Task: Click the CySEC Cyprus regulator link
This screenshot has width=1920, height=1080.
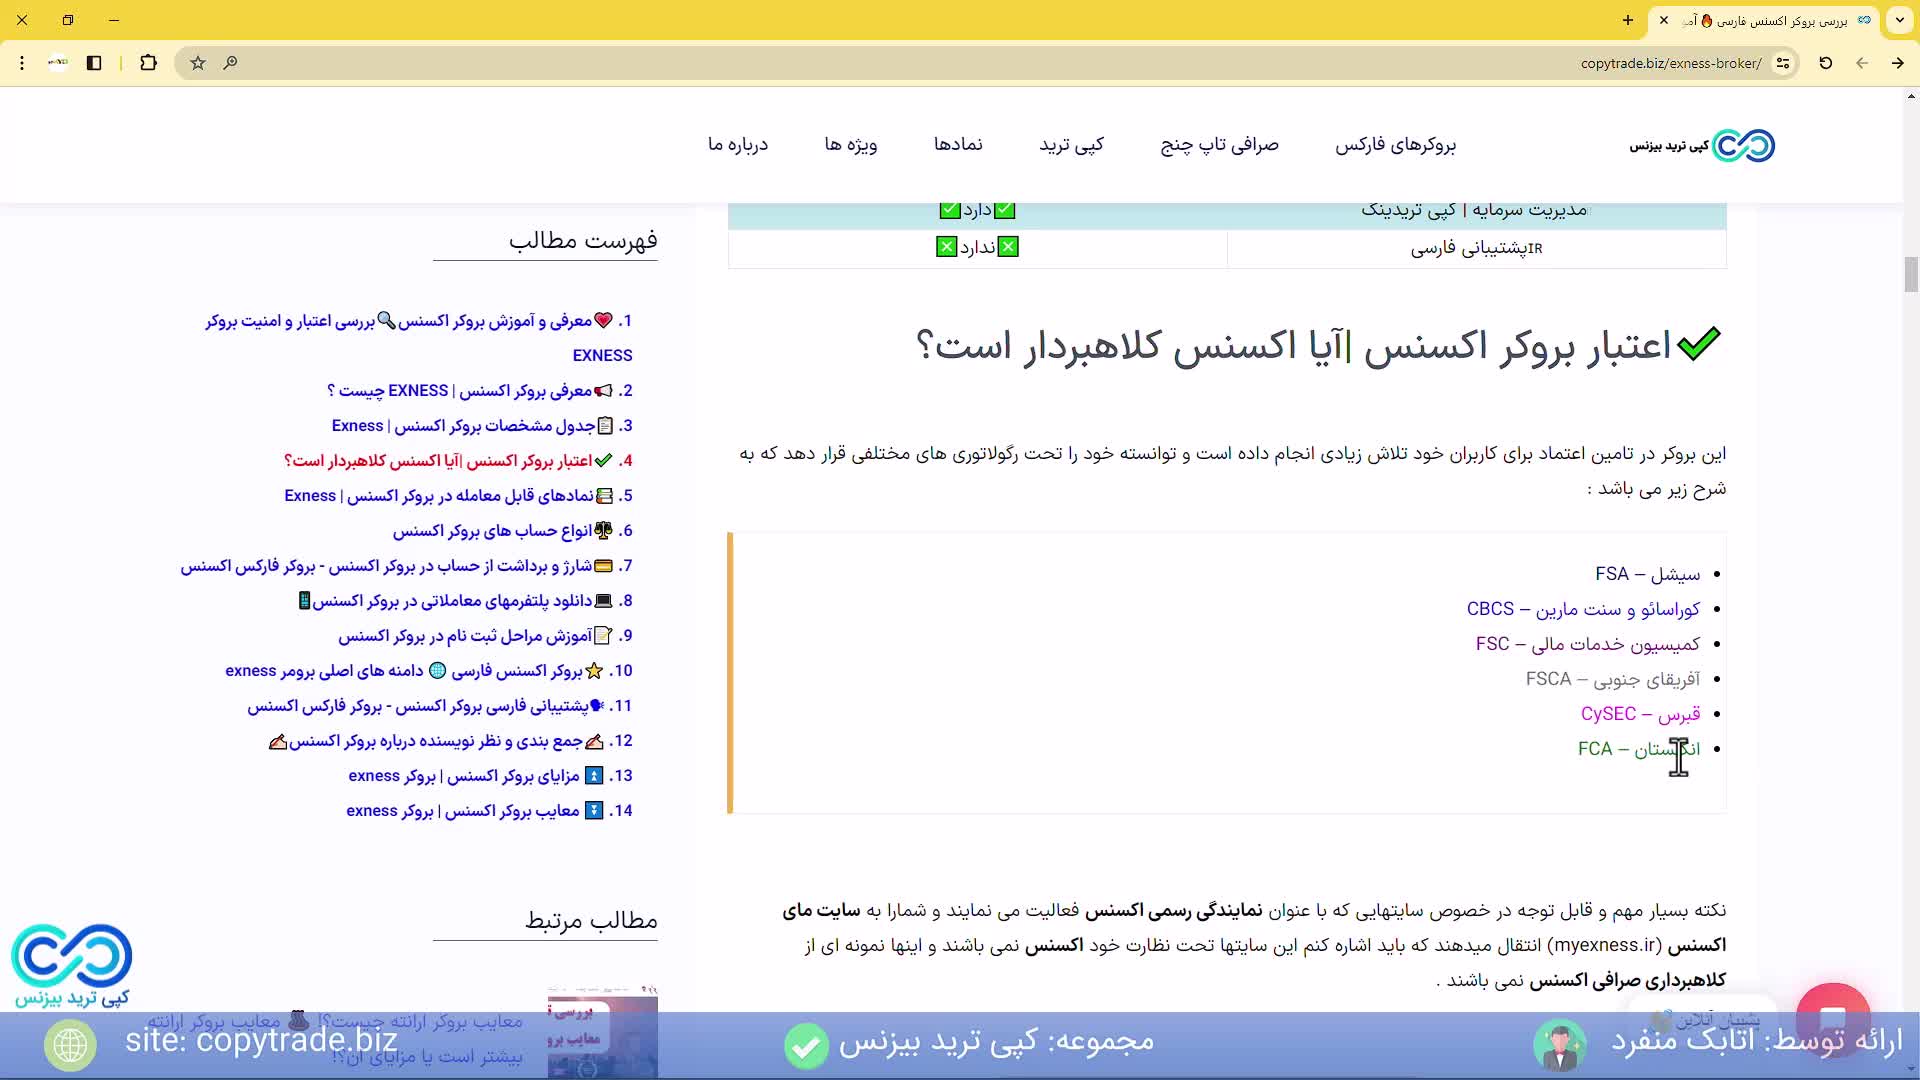Action: click(1639, 714)
